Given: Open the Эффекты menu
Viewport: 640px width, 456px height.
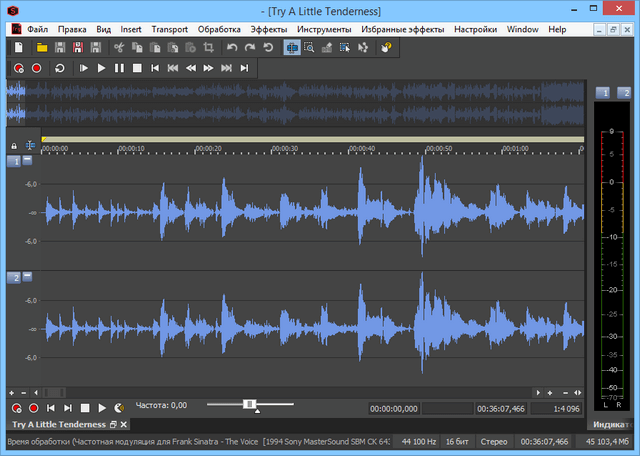Looking at the screenshot, I should click(268, 29).
